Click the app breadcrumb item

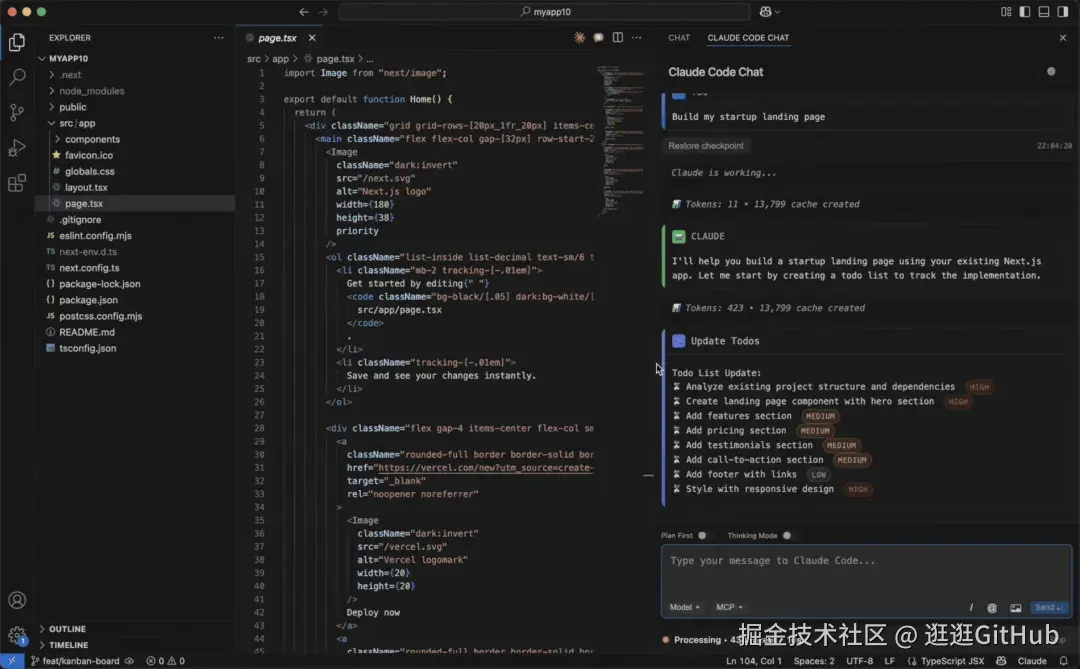click(280, 59)
